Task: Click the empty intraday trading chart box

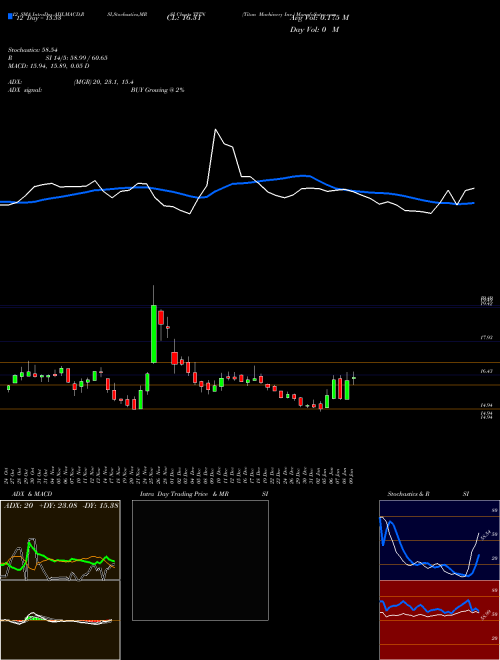Action: (200, 560)
